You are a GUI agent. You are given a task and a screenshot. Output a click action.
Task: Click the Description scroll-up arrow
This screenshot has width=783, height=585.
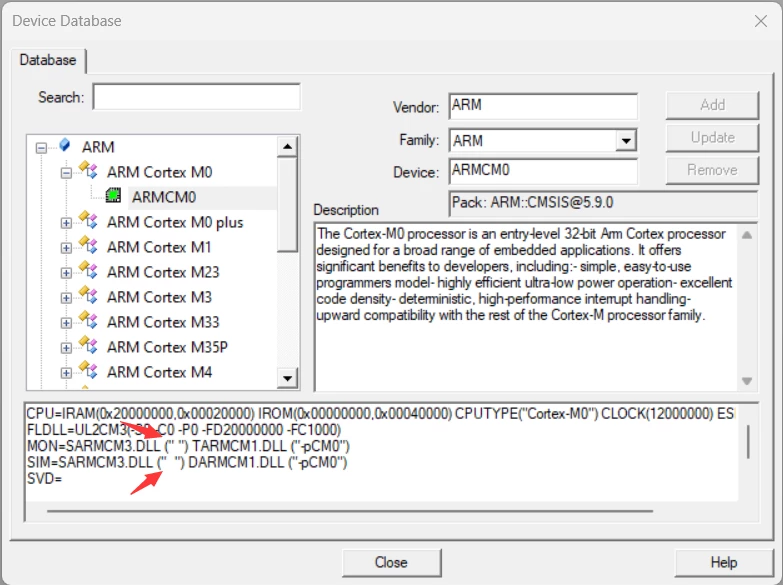tap(747, 235)
